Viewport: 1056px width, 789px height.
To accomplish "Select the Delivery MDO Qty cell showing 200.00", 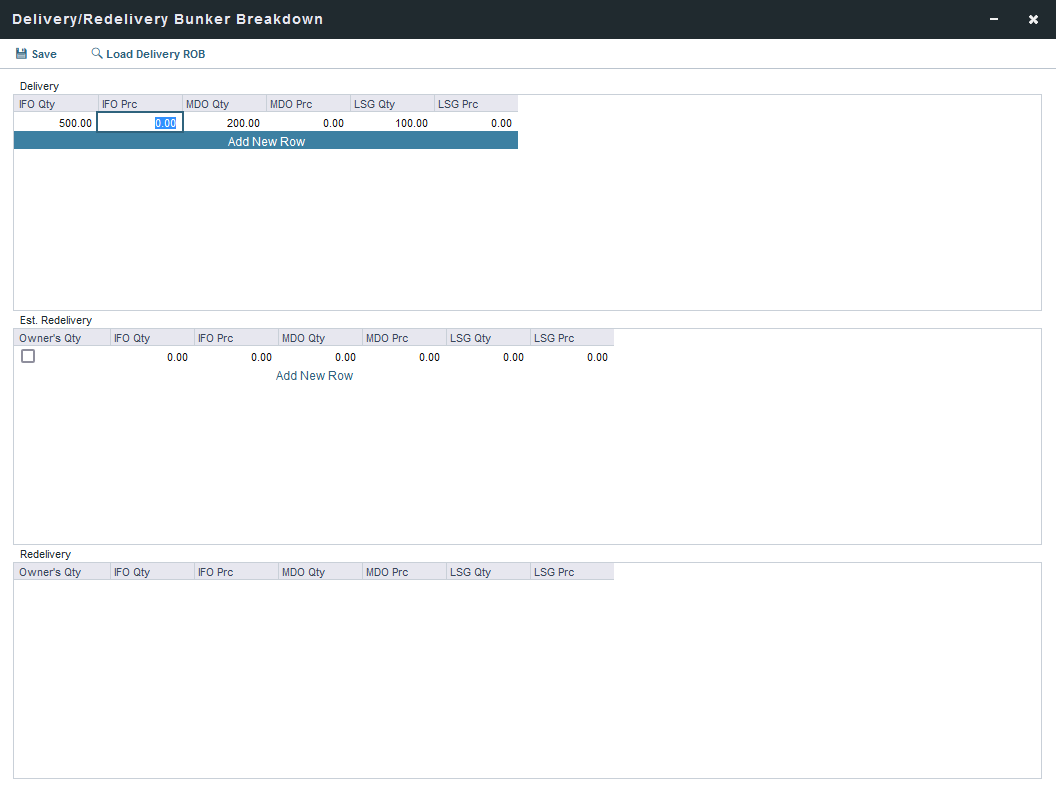I will [x=224, y=123].
